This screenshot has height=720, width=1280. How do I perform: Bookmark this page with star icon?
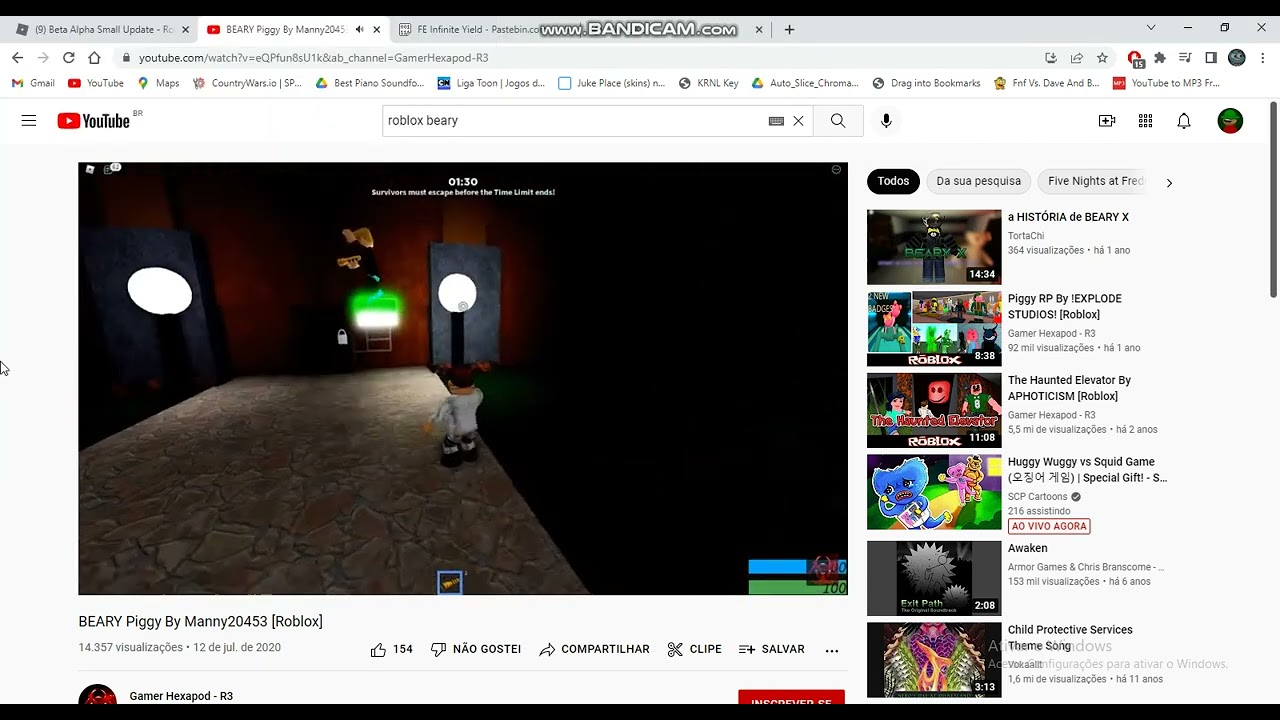click(1102, 58)
